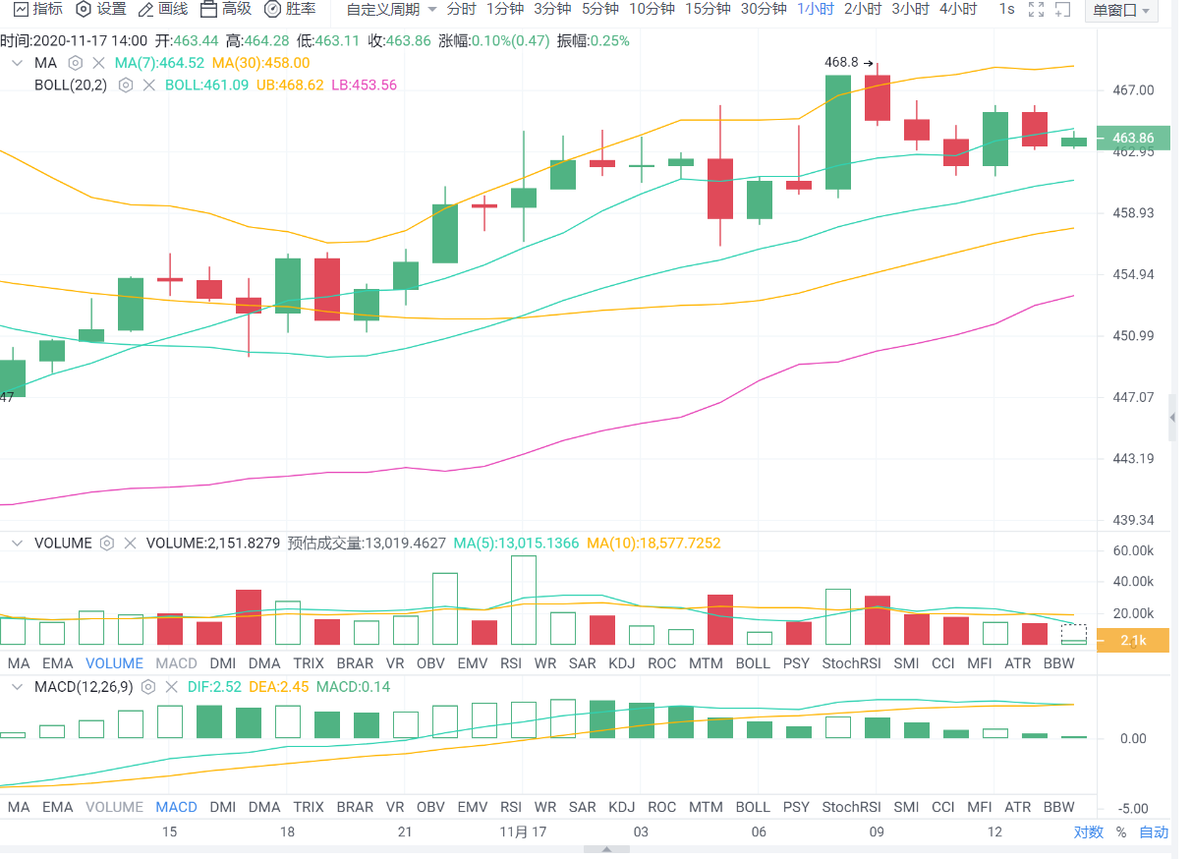This screenshot has height=859, width=1192.
Task: Collapse the MA indicator row
Action: point(17,63)
